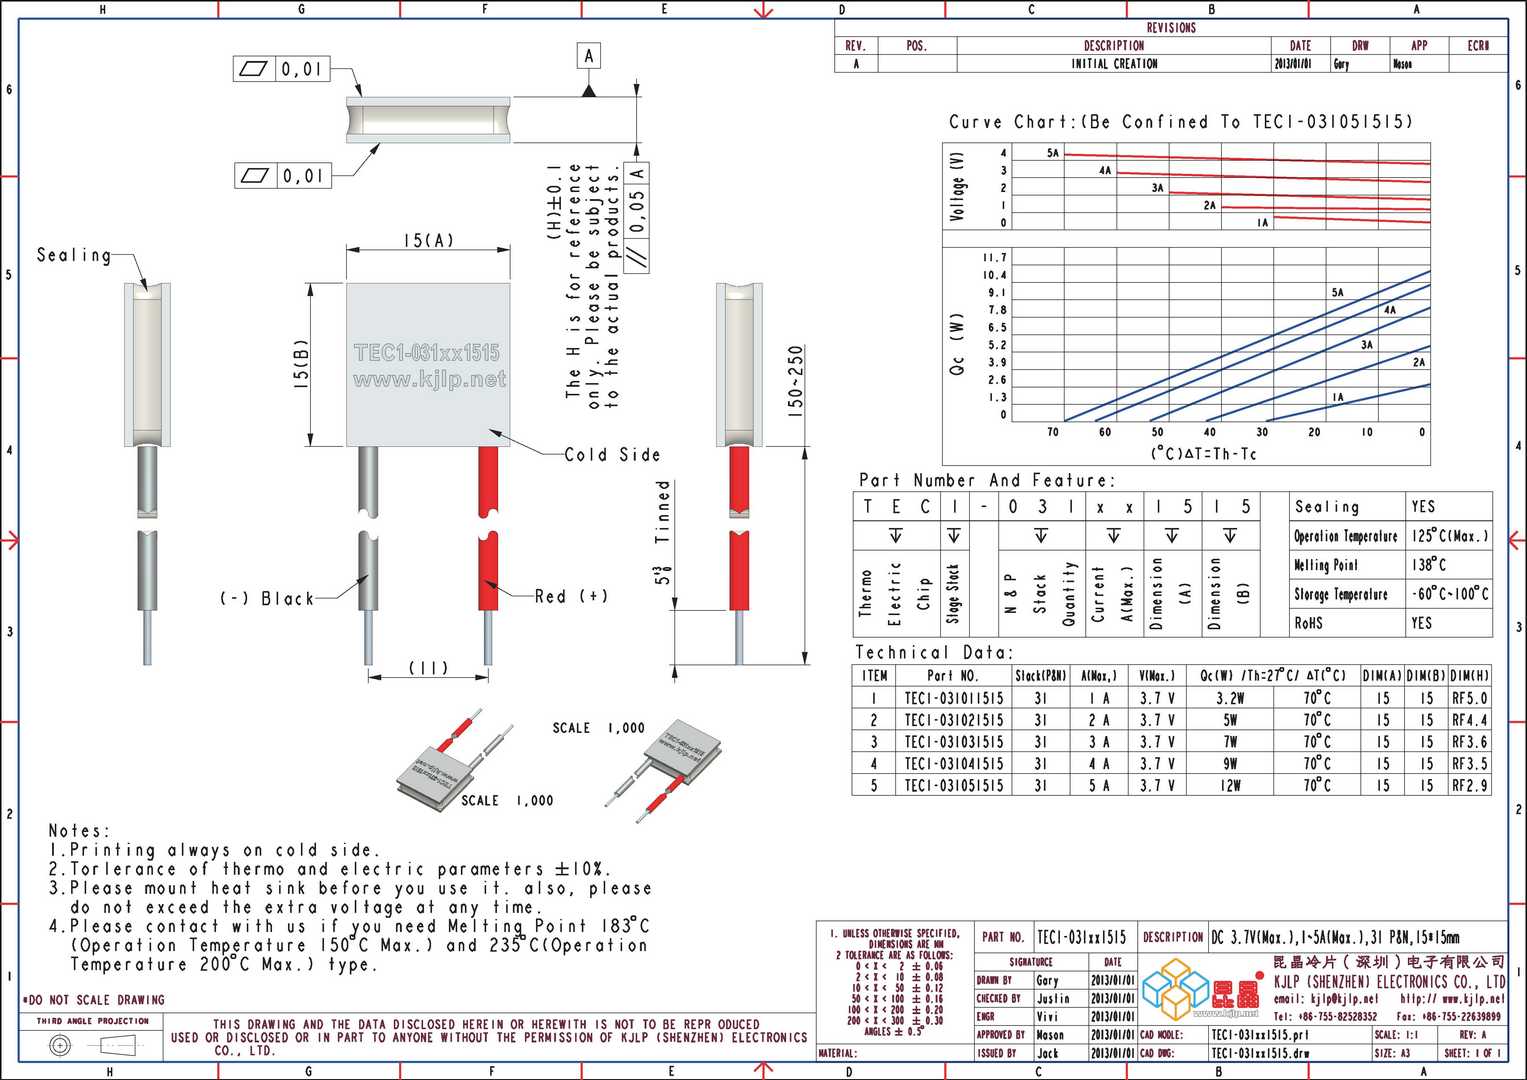Select the datum A box symbol

pyautogui.click(x=589, y=56)
